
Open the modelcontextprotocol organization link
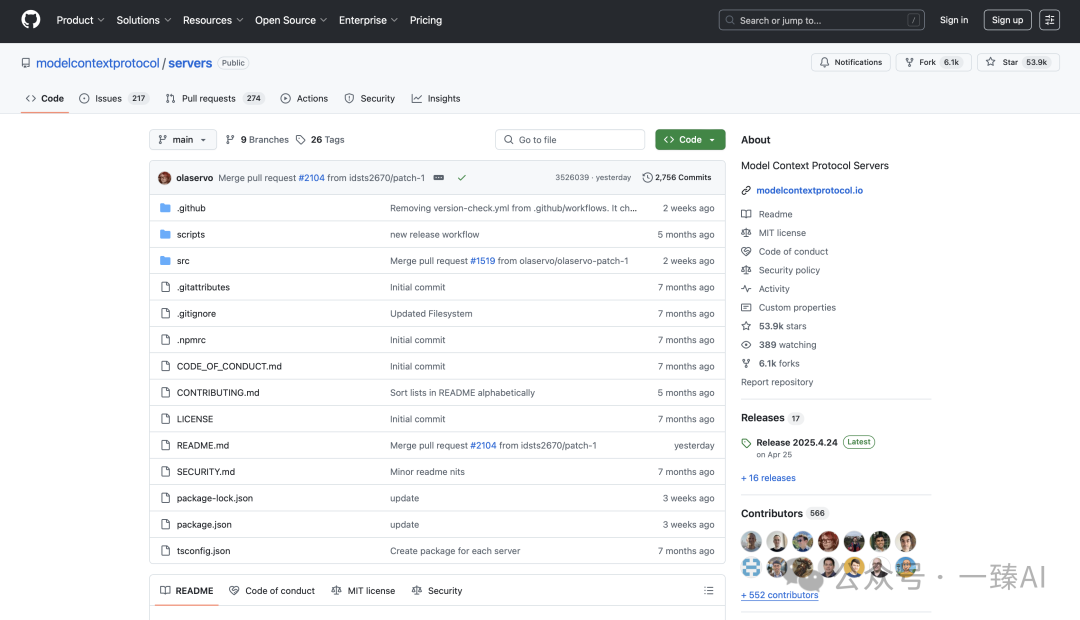tap(98, 63)
